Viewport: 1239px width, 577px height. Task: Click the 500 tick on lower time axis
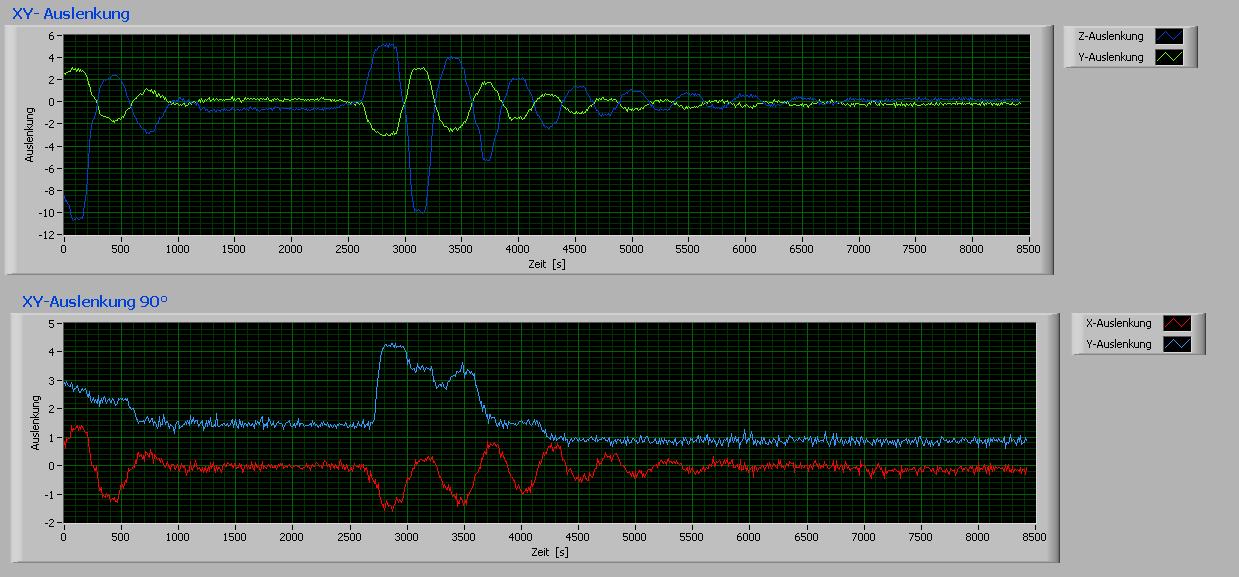(121, 537)
